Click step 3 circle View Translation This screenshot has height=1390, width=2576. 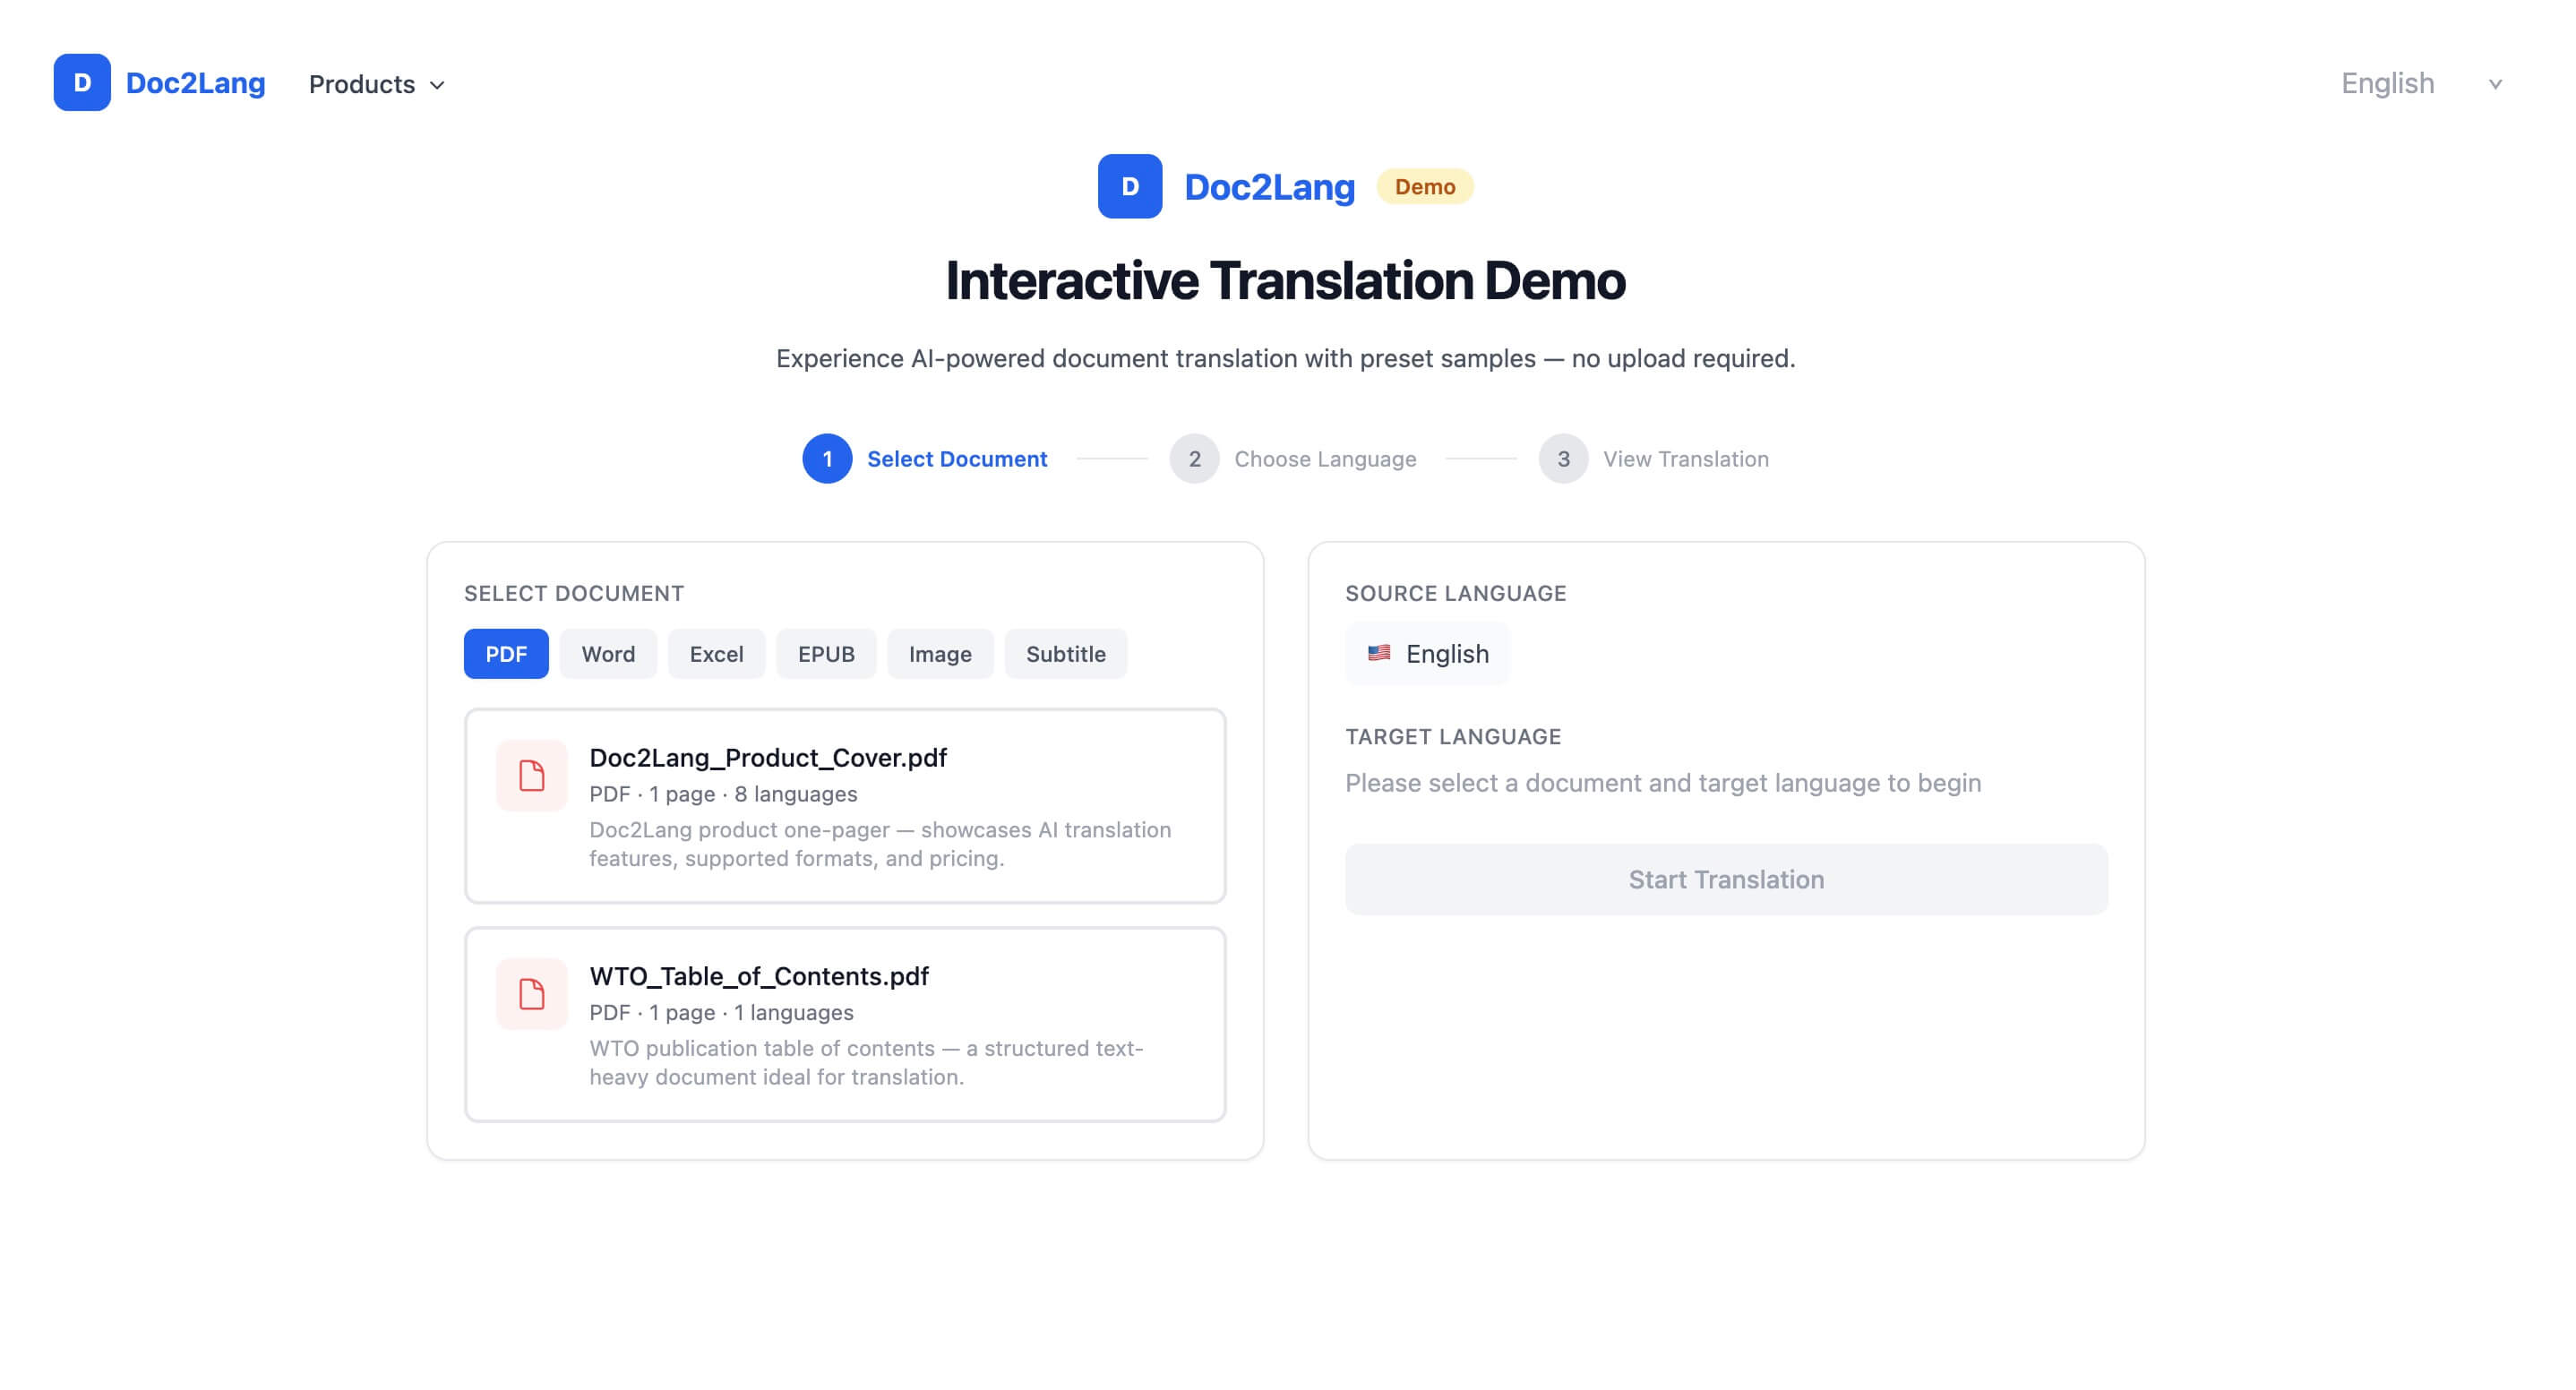point(1563,459)
